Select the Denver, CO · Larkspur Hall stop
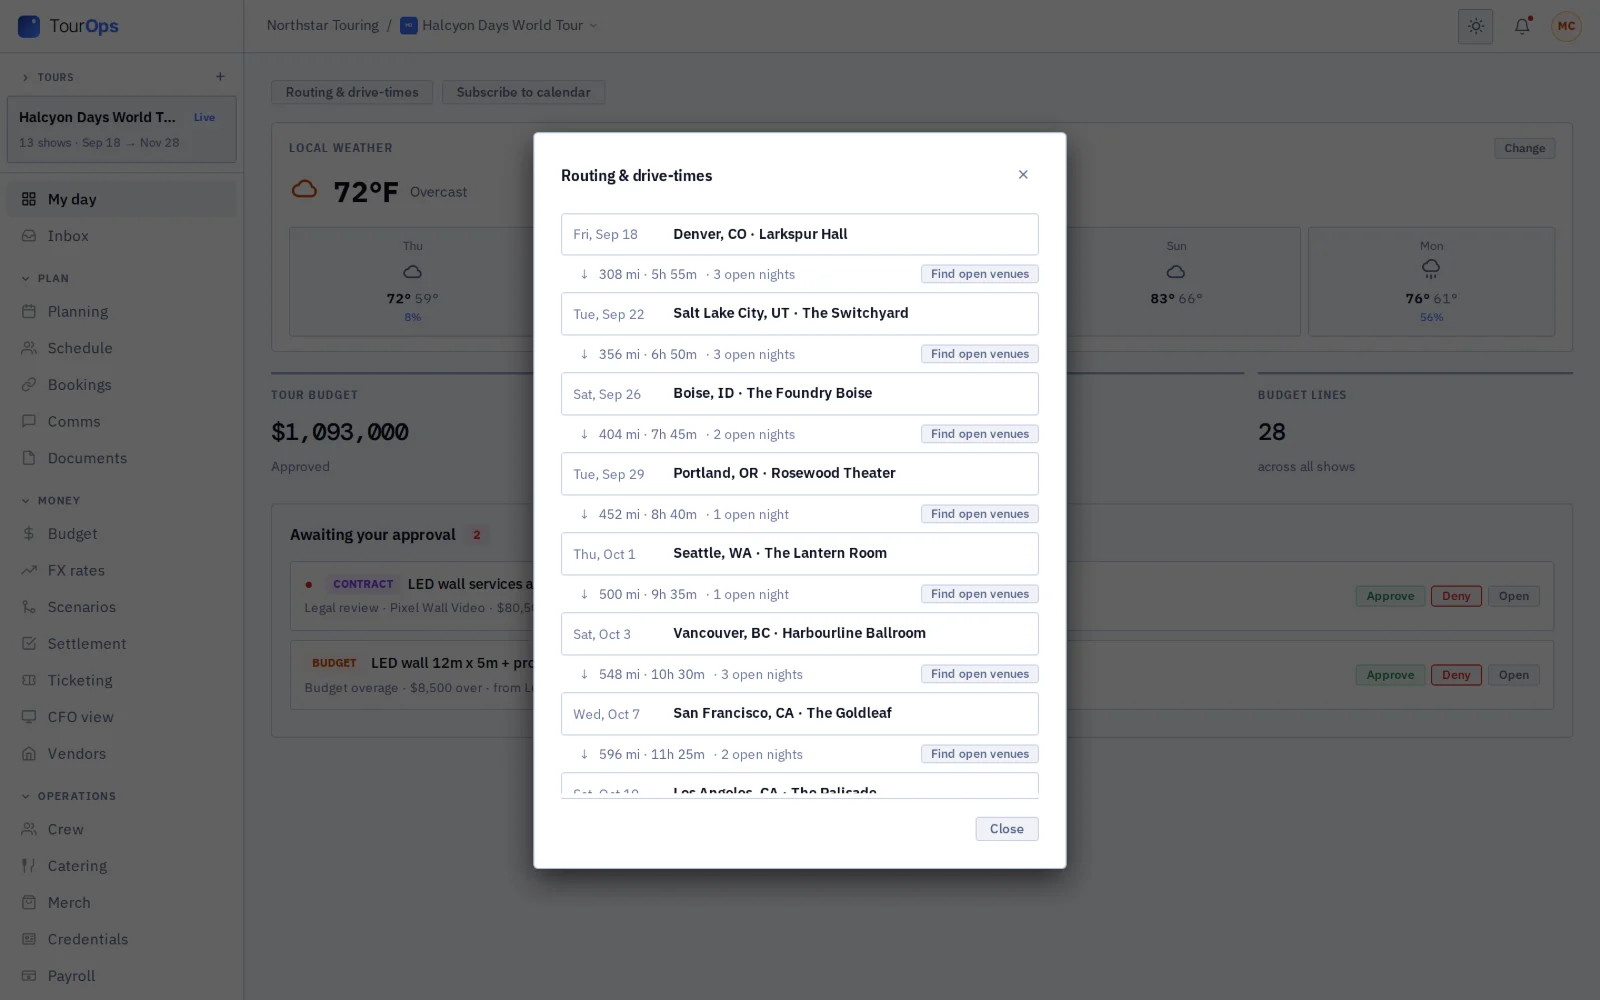The image size is (1600, 1000). (x=800, y=234)
